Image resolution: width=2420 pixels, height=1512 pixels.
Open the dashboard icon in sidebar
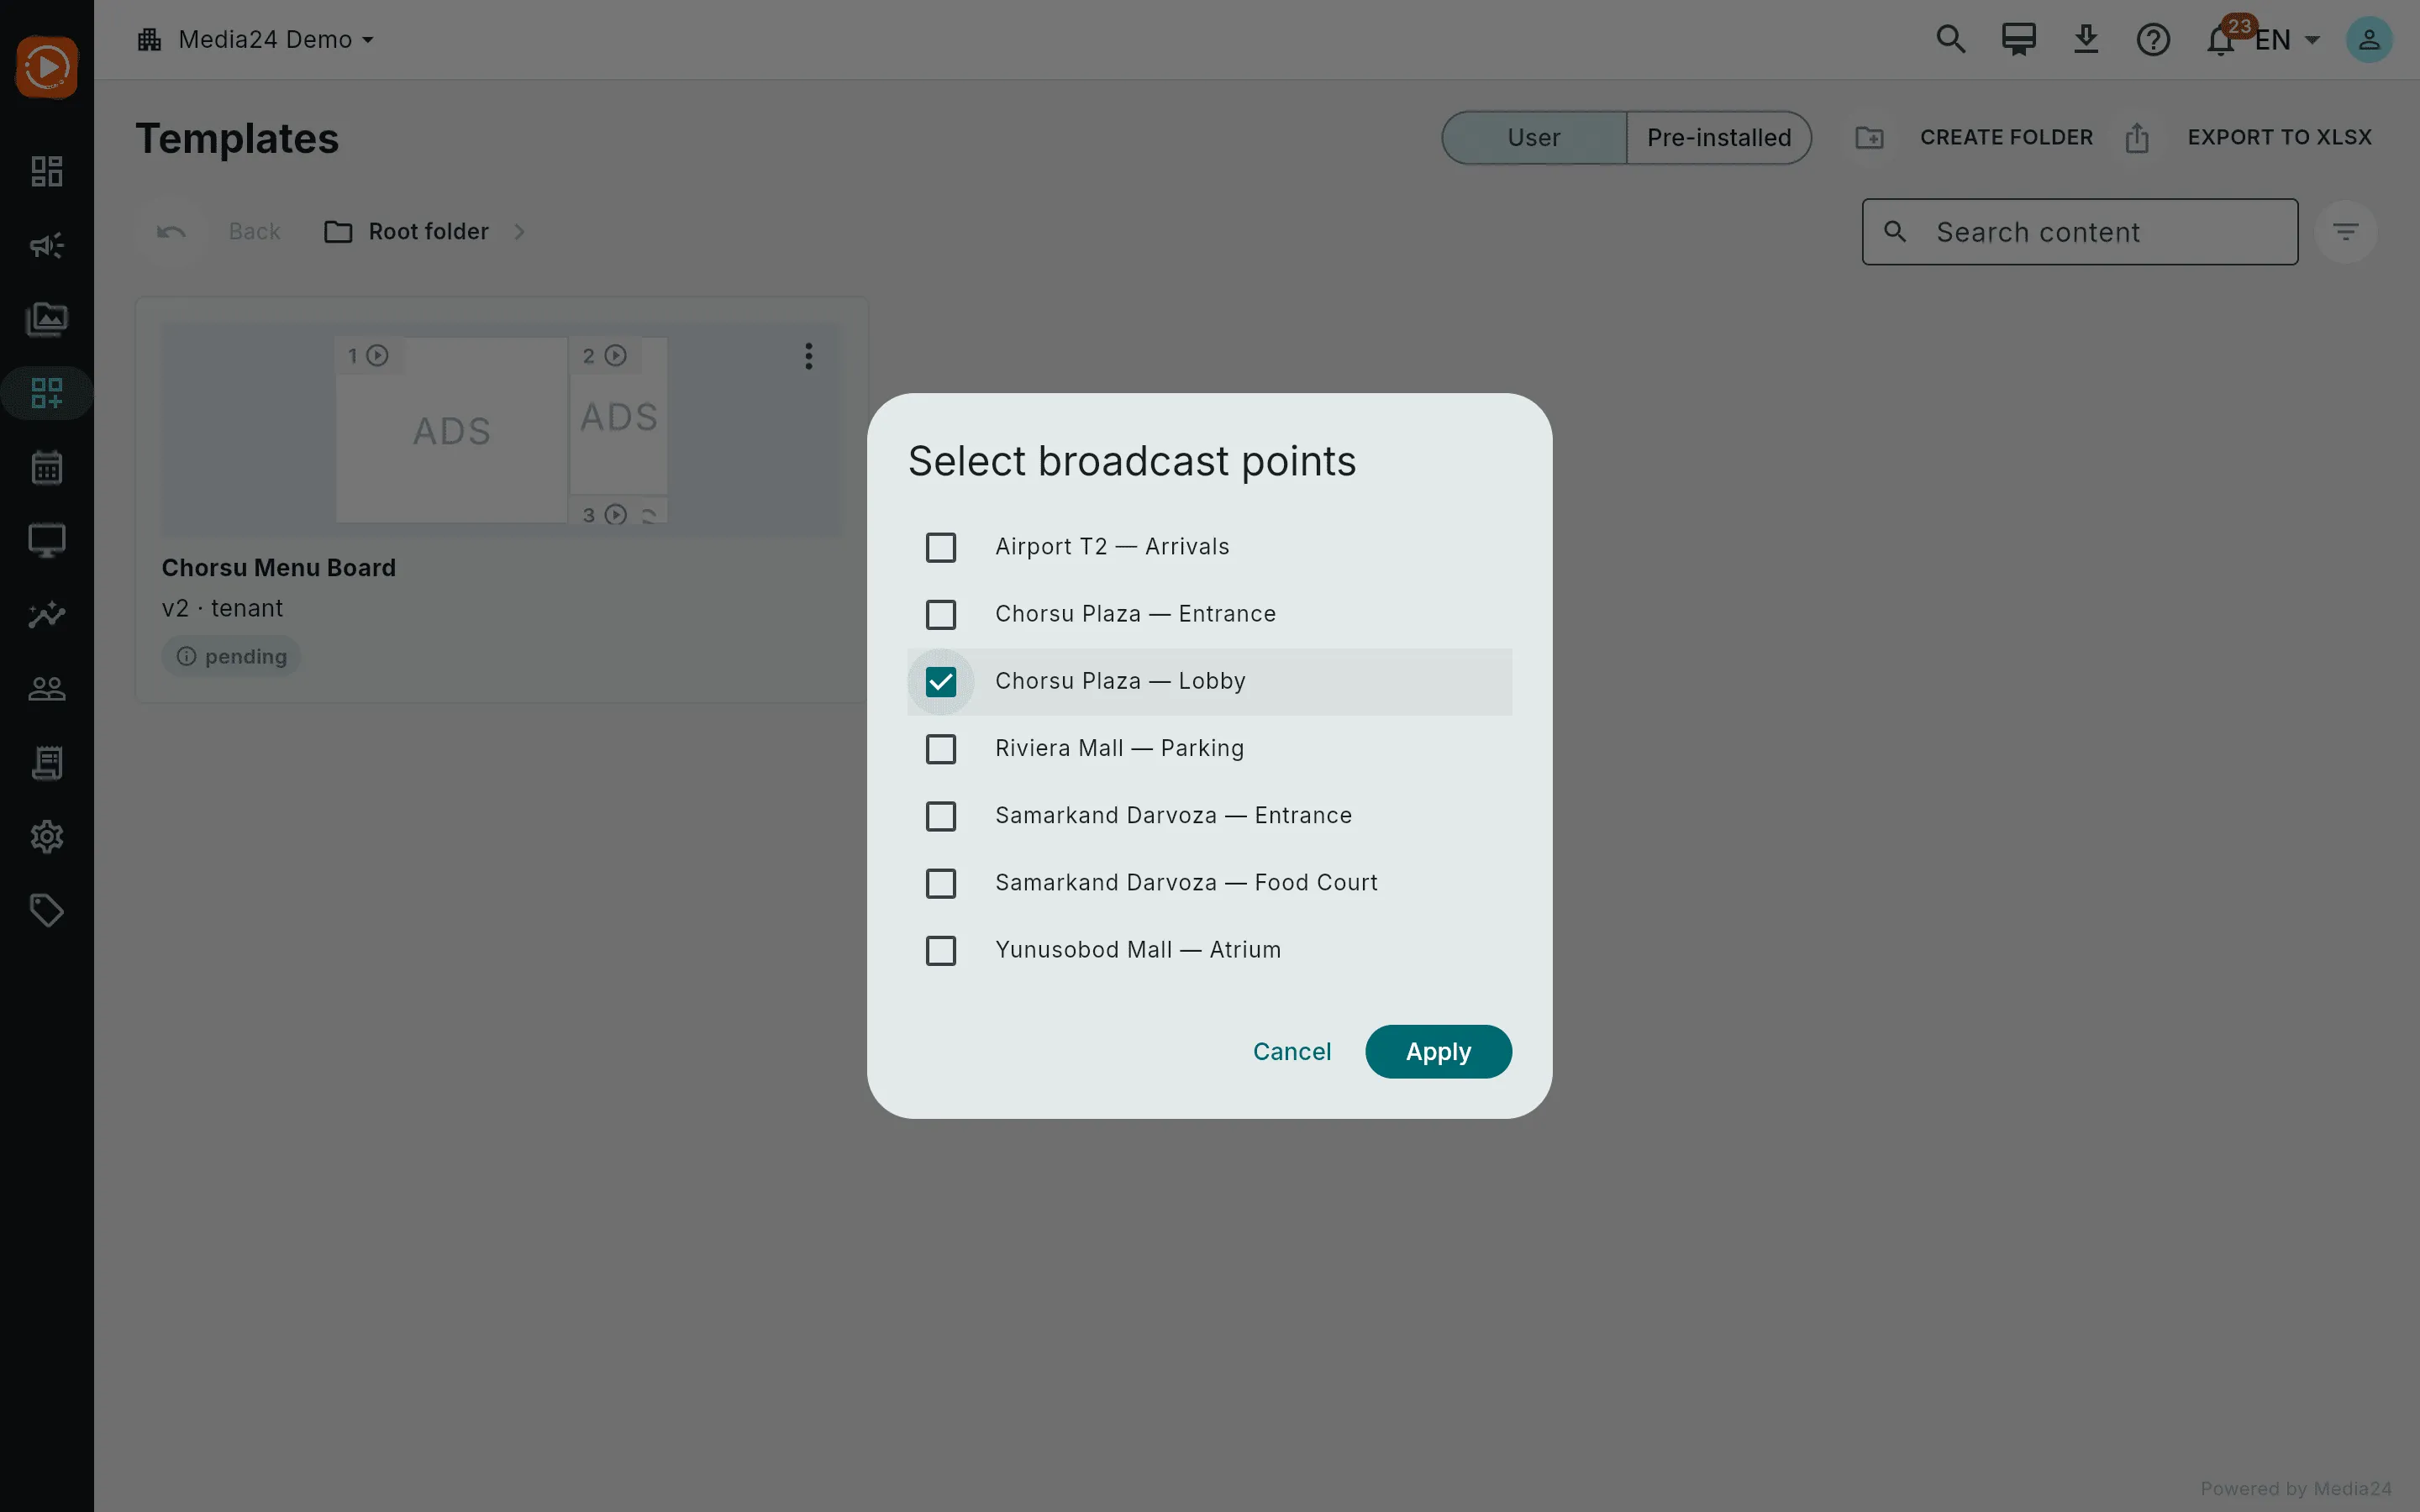47,171
